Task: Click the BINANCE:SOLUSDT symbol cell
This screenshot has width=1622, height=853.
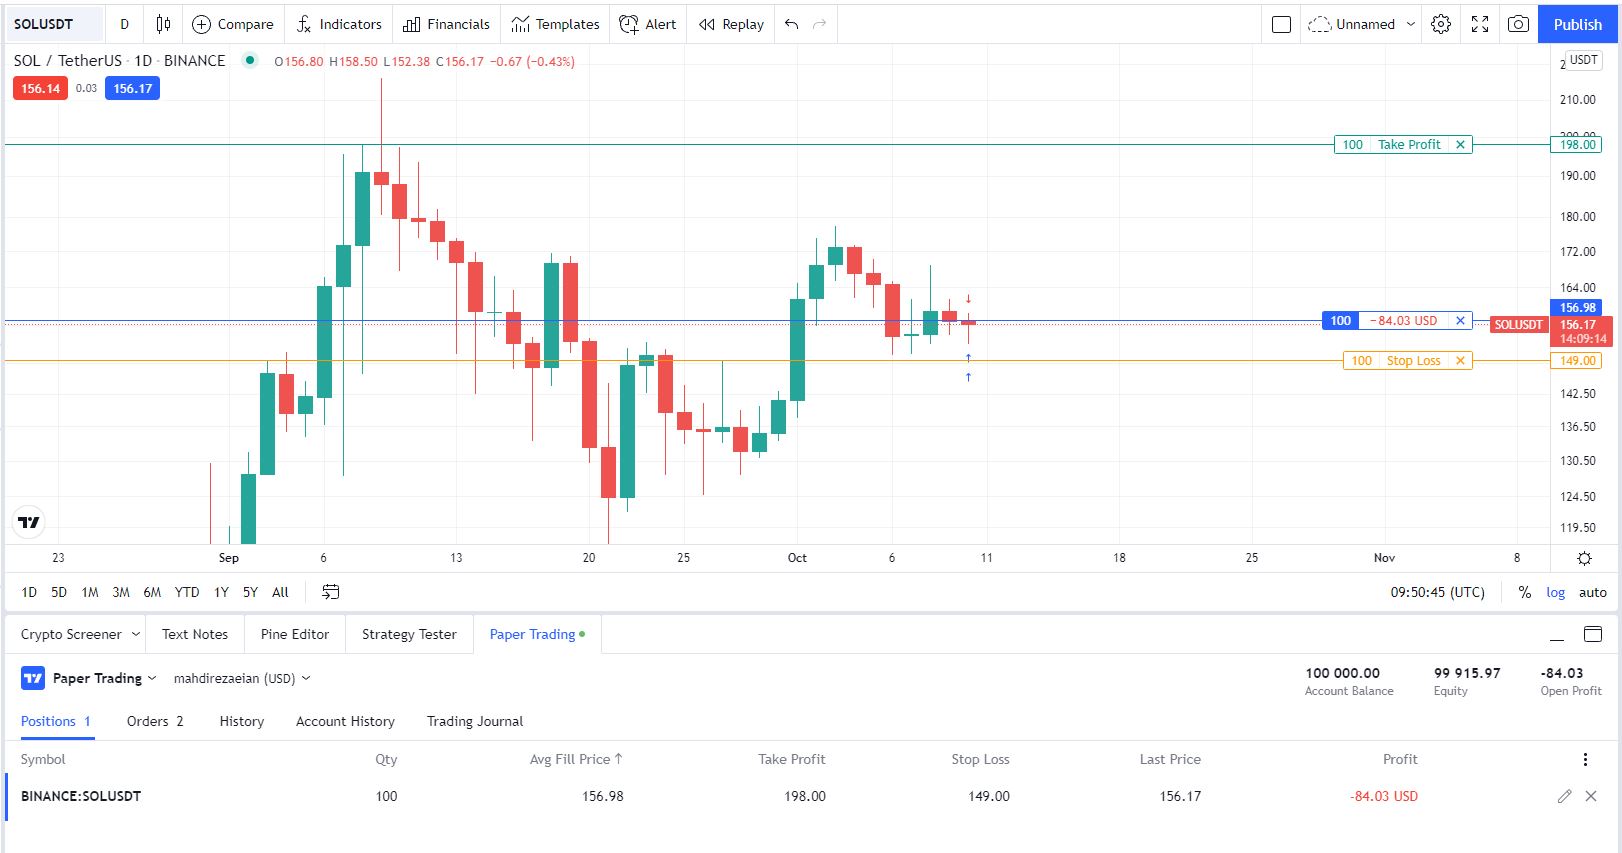Action: click(x=81, y=796)
